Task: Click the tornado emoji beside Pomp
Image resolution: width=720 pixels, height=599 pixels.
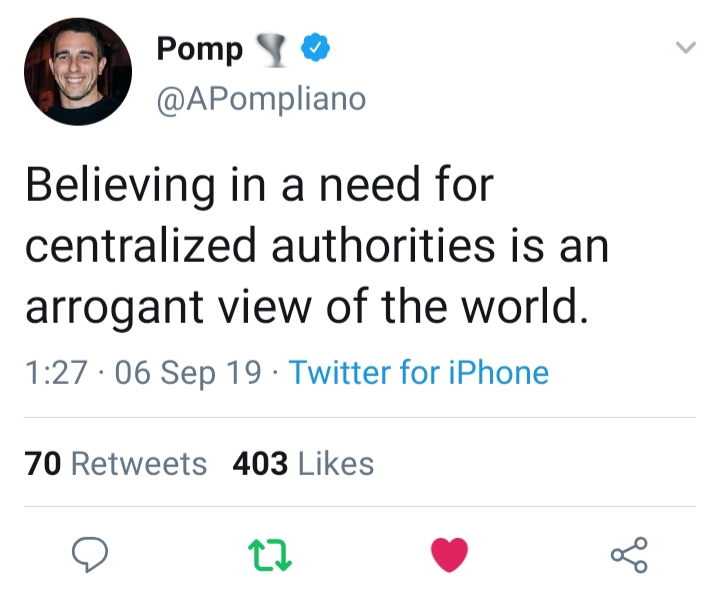Action: coord(270,48)
